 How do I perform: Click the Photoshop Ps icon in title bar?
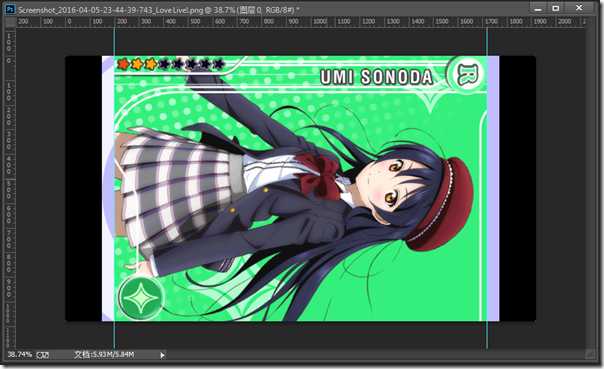point(10,9)
